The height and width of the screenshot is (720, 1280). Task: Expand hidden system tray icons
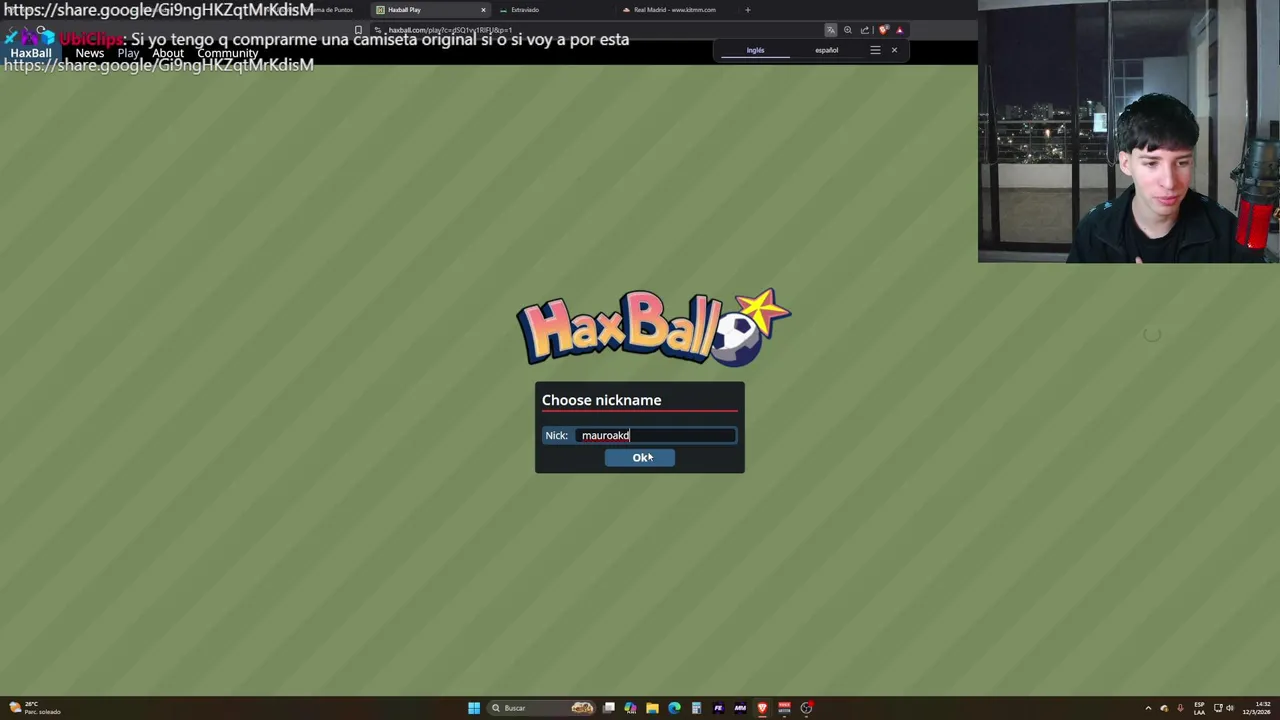click(1148, 708)
